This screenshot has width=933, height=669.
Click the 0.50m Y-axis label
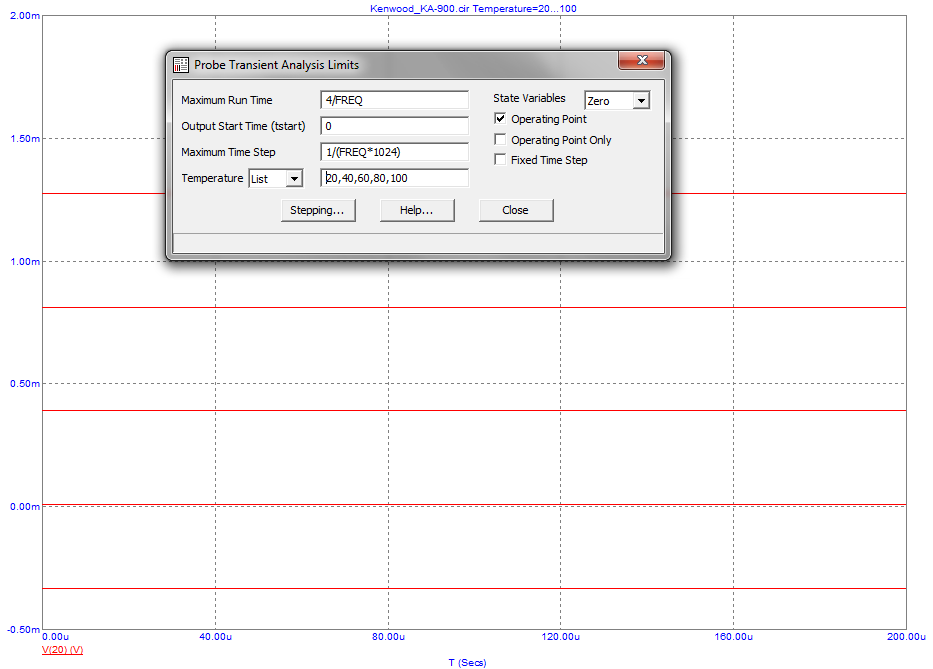25,384
